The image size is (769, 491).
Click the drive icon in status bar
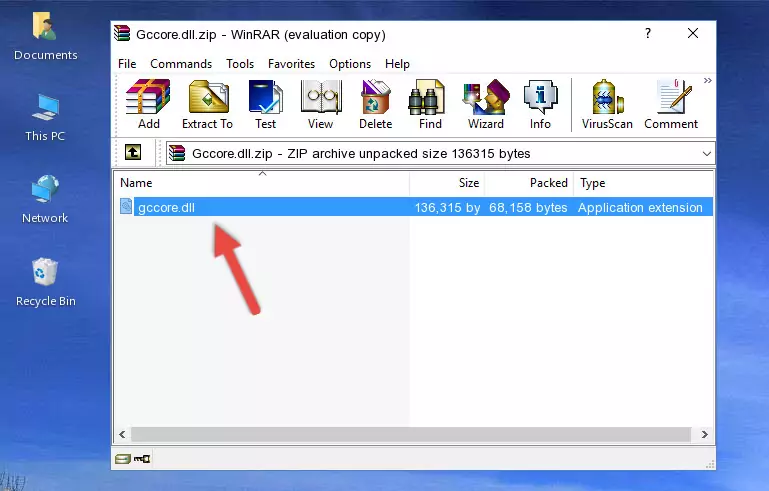(x=123, y=459)
